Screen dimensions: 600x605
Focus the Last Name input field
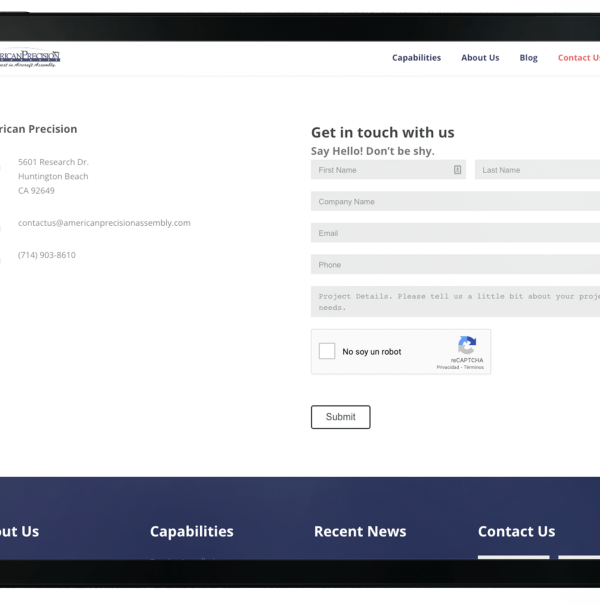pos(537,170)
